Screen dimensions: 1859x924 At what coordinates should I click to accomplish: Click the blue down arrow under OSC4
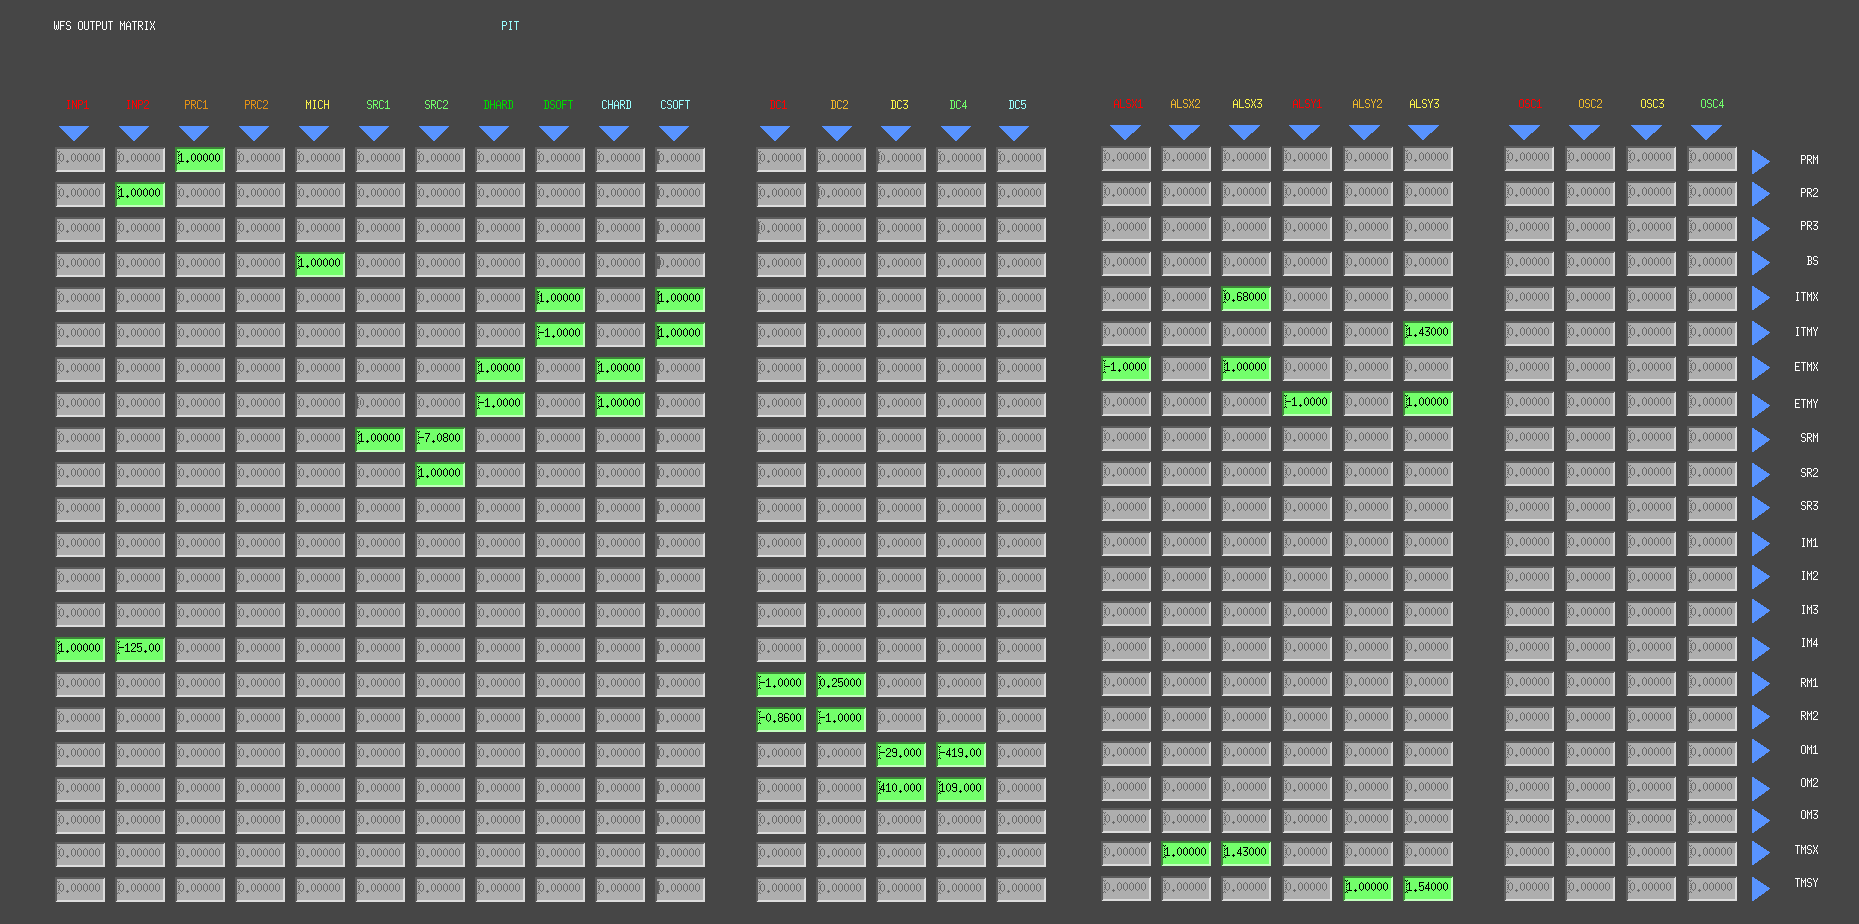pyautogui.click(x=1707, y=132)
